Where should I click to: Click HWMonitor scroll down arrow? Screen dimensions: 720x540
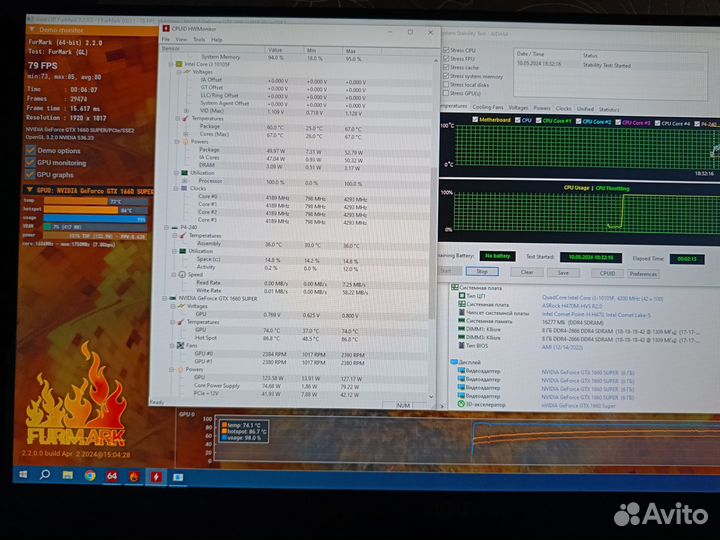tap(431, 396)
